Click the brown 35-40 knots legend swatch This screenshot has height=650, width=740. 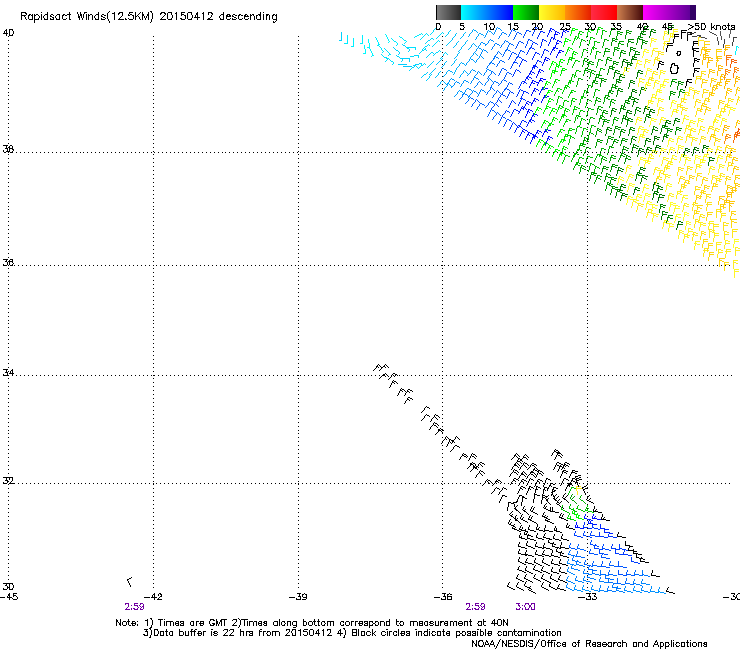click(x=630, y=12)
